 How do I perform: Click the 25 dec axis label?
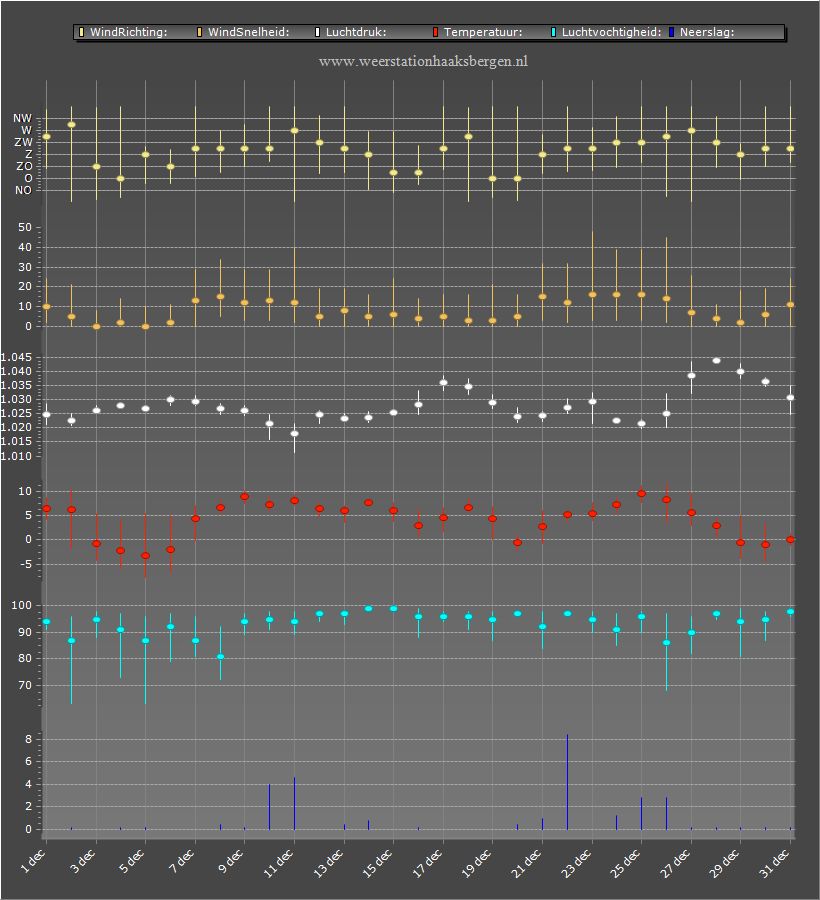[x=625, y=863]
